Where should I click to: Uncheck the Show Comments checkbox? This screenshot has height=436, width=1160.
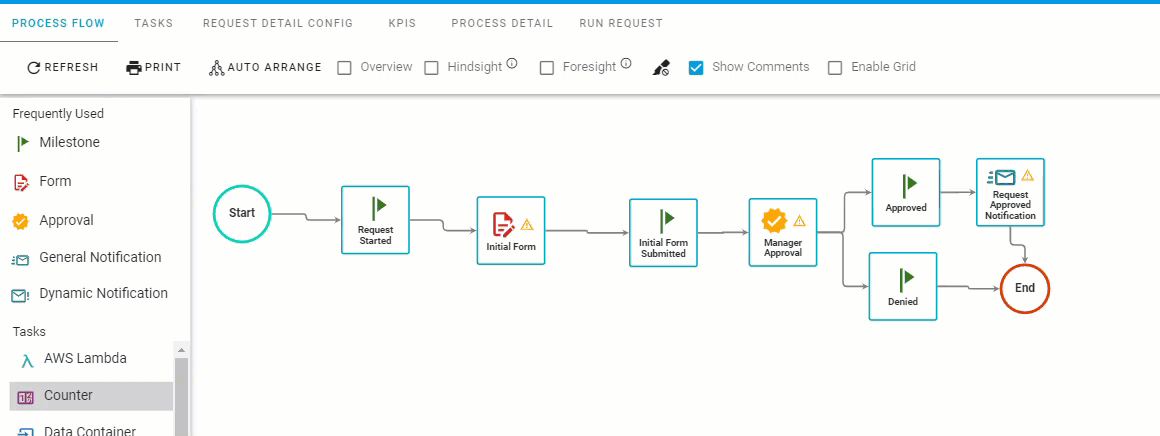697,68
